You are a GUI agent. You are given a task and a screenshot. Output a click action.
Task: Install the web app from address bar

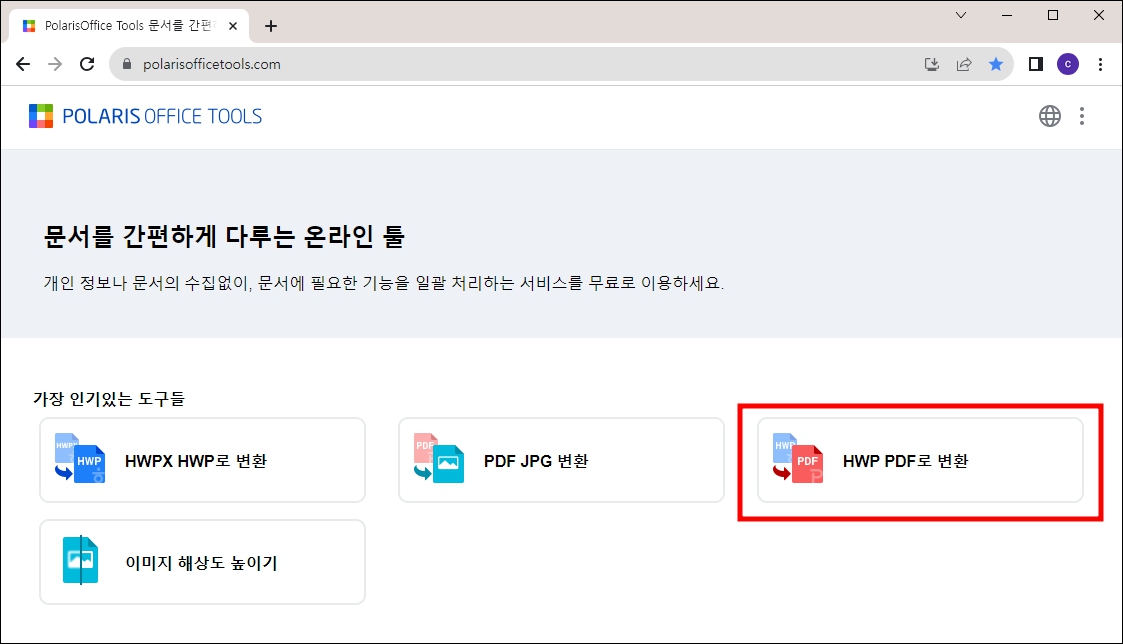[932, 64]
